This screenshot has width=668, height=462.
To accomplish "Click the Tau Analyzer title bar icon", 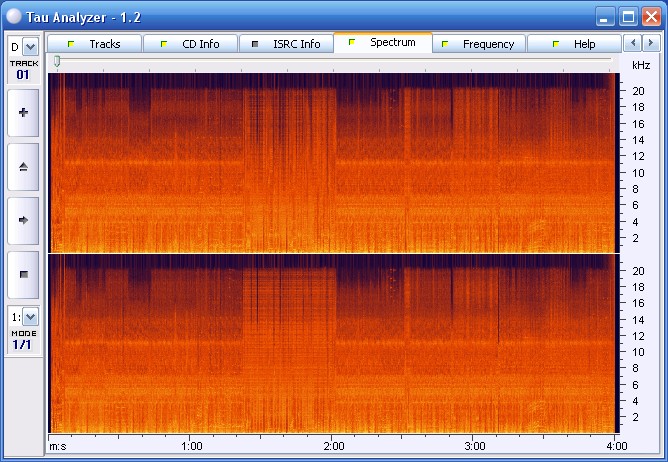I will 14,16.
